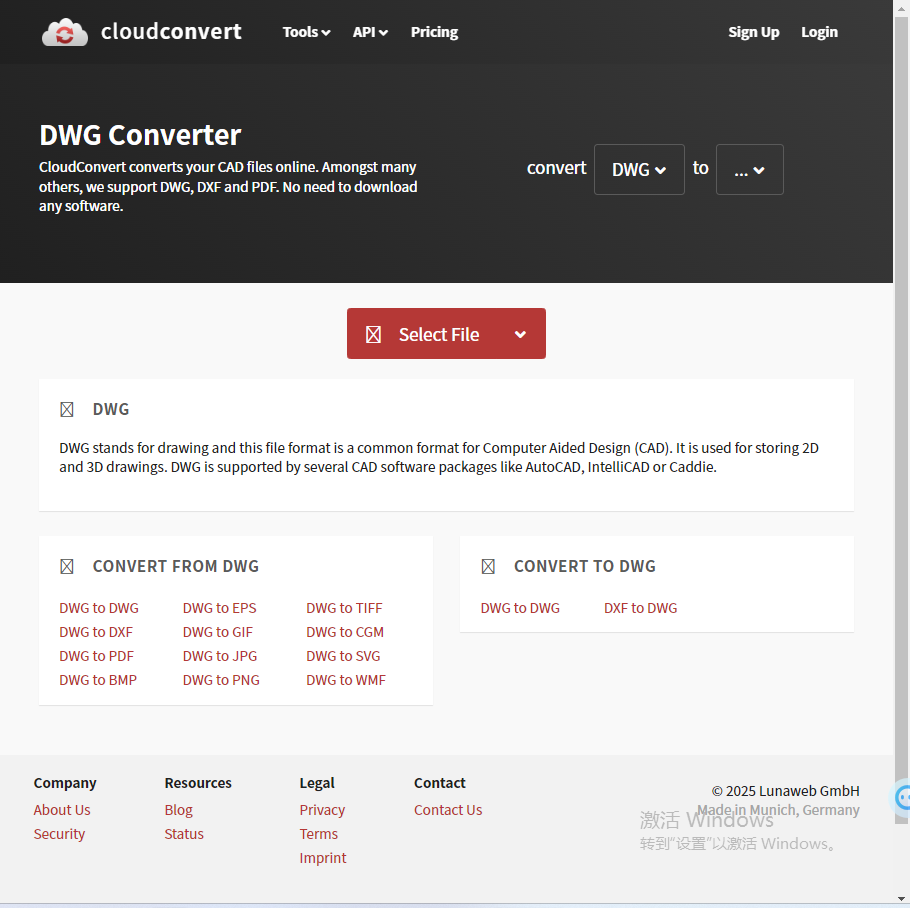Click the icon beside Convert To DWG
This screenshot has height=908, width=910.
pos(488,566)
